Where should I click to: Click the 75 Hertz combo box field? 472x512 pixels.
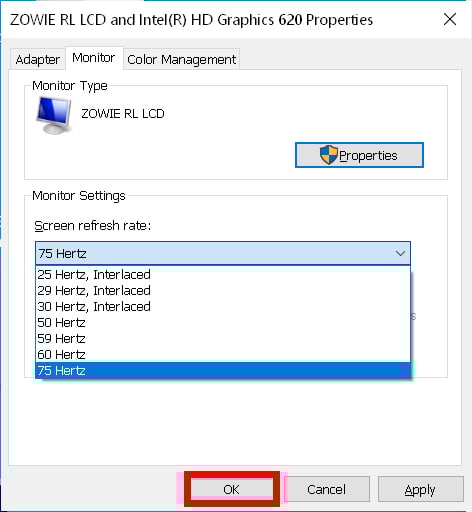pyautogui.click(x=223, y=254)
